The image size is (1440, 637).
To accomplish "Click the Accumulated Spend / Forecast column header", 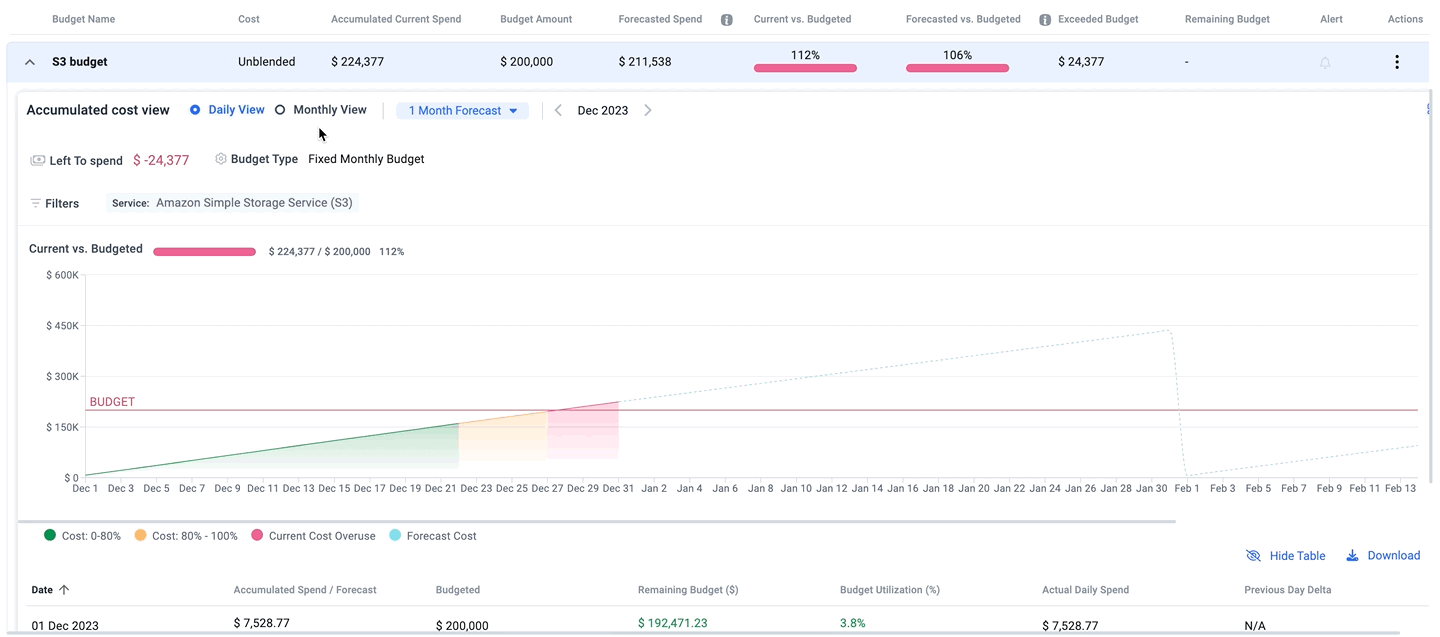I will (x=305, y=590).
